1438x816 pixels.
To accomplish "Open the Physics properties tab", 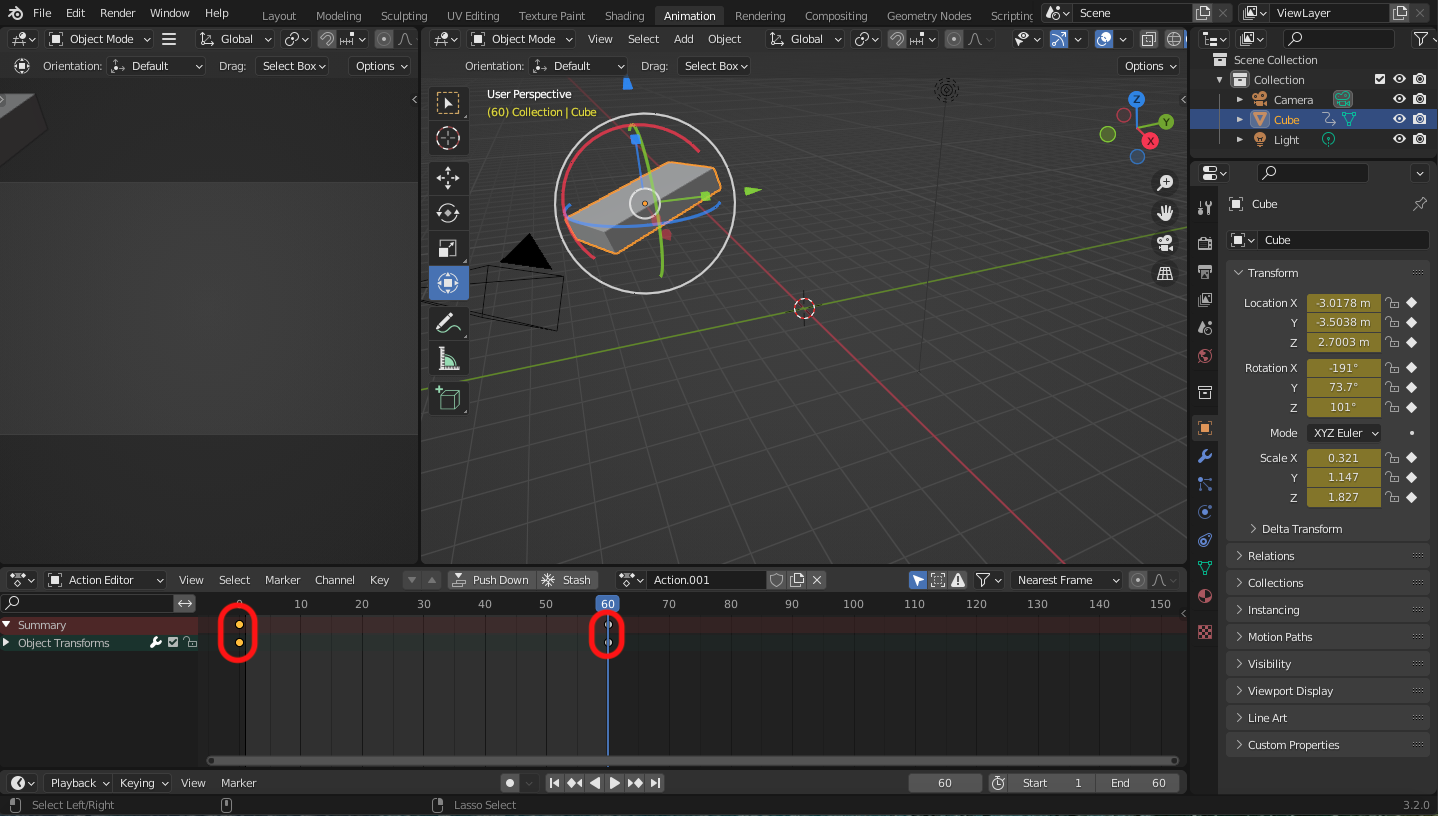I will pyautogui.click(x=1205, y=512).
